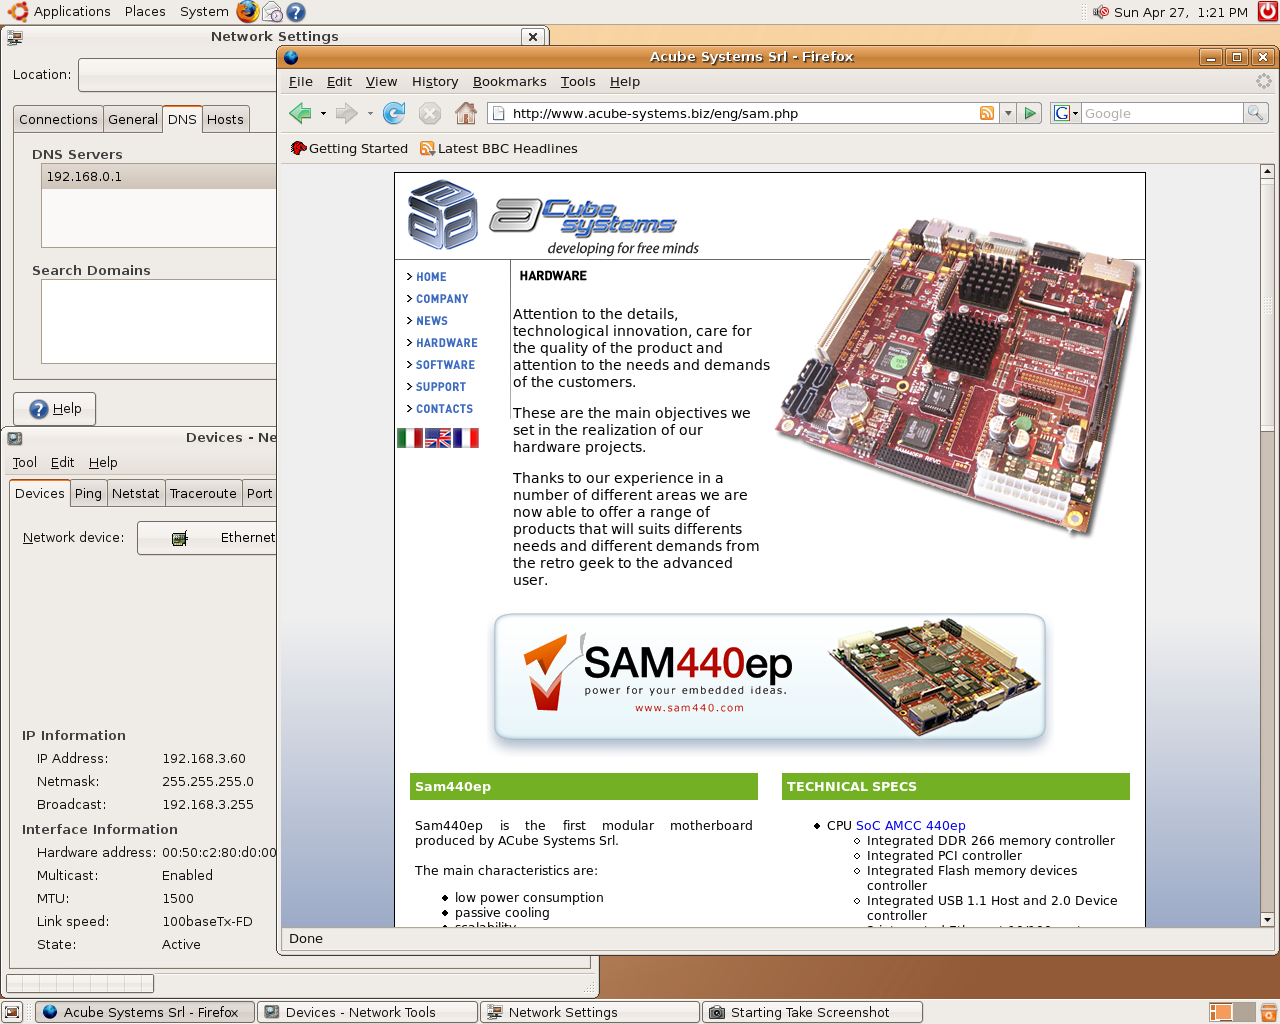Screen dimensions: 1280x1024
Task: Open the Getting Started bookmark
Action: [349, 148]
